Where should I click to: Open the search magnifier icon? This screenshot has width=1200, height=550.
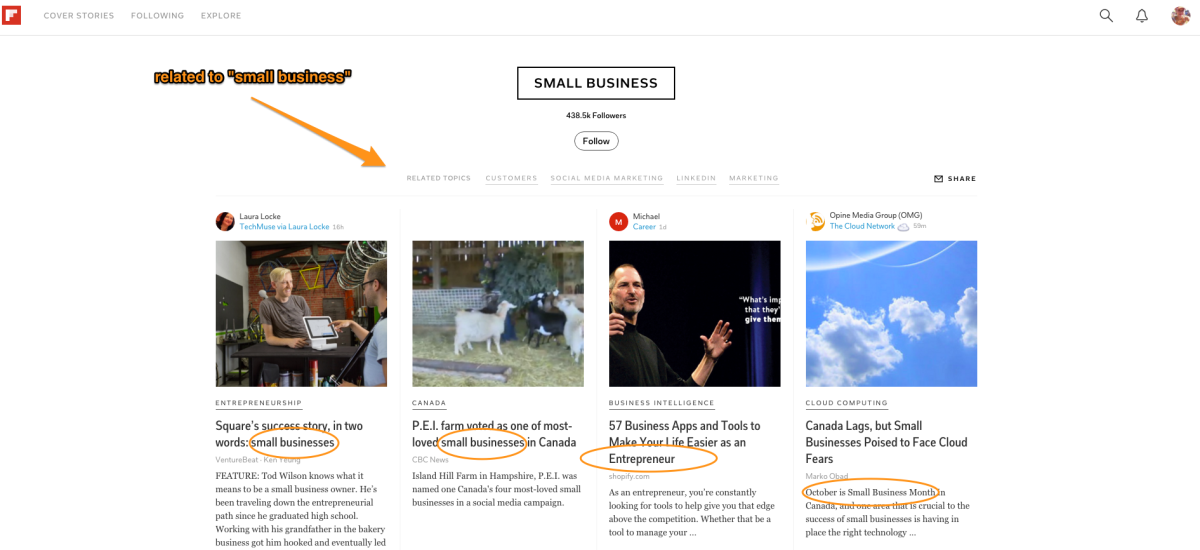click(1106, 15)
